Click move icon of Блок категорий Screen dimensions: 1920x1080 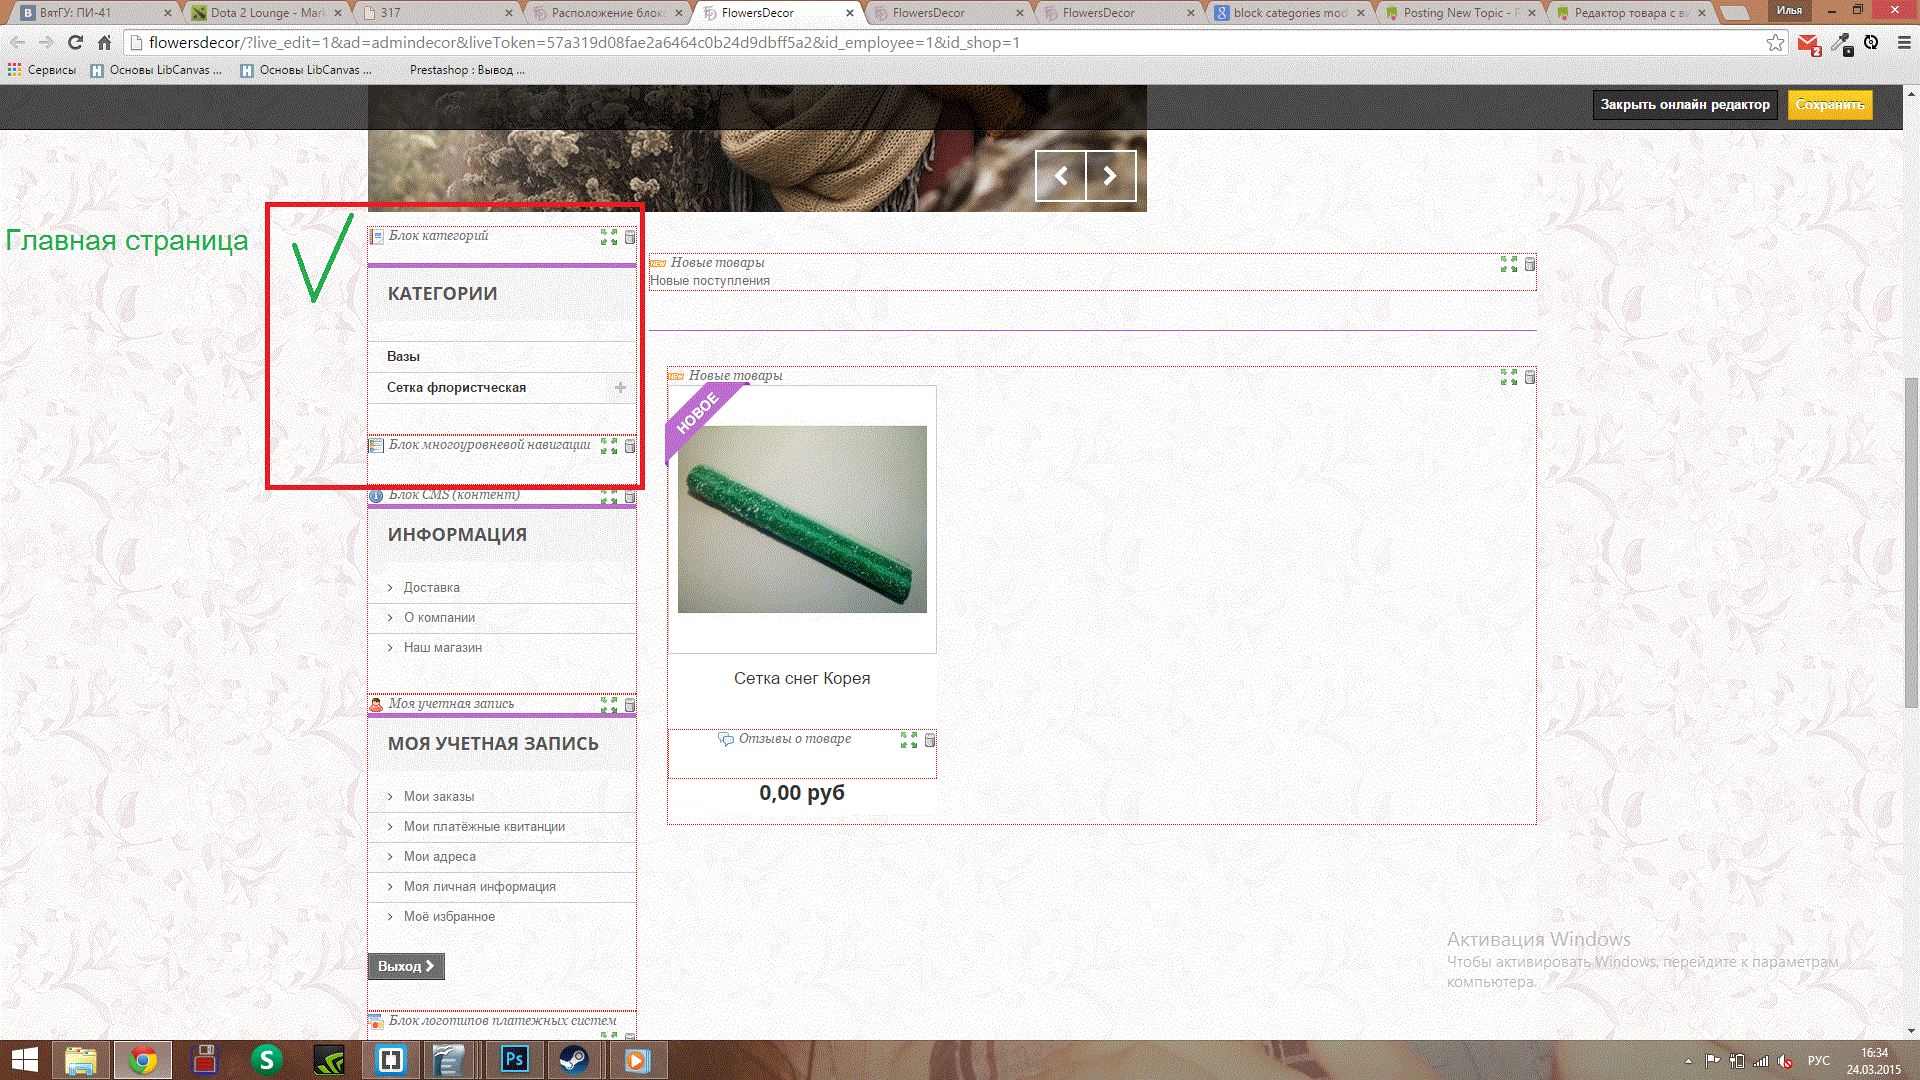(609, 237)
